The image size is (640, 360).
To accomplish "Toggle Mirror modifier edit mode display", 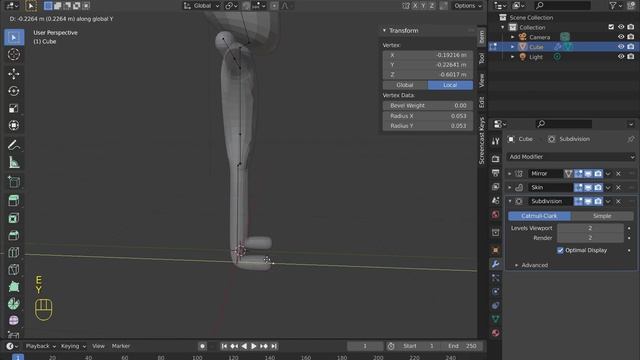I will tap(578, 173).
